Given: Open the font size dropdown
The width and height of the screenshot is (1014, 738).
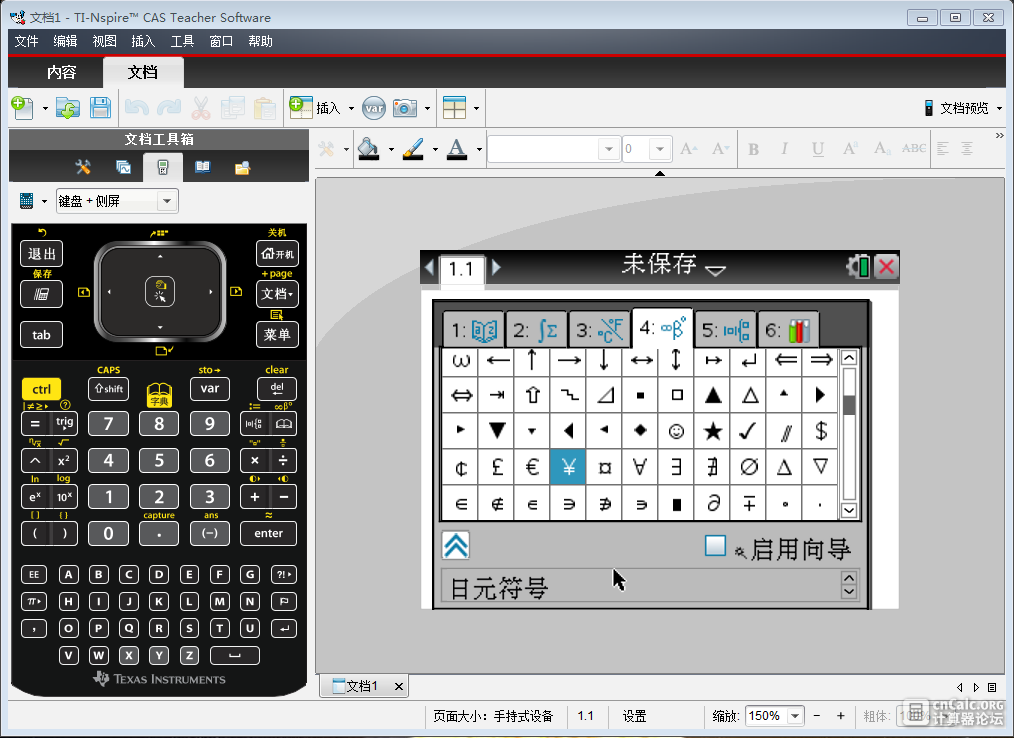Looking at the screenshot, I should 660,149.
